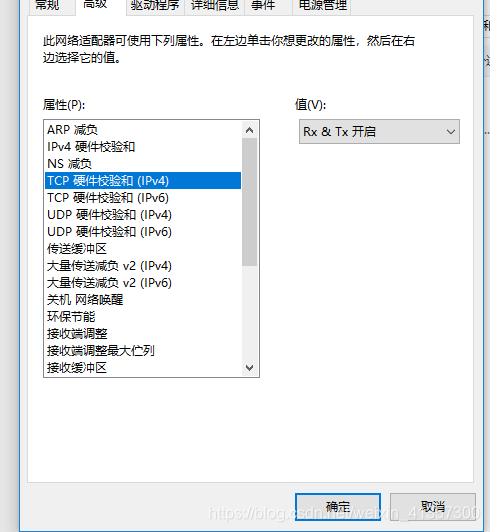This screenshot has height=532, width=490.
Task: Switch to the 常规 tab
Action: click(48, 6)
